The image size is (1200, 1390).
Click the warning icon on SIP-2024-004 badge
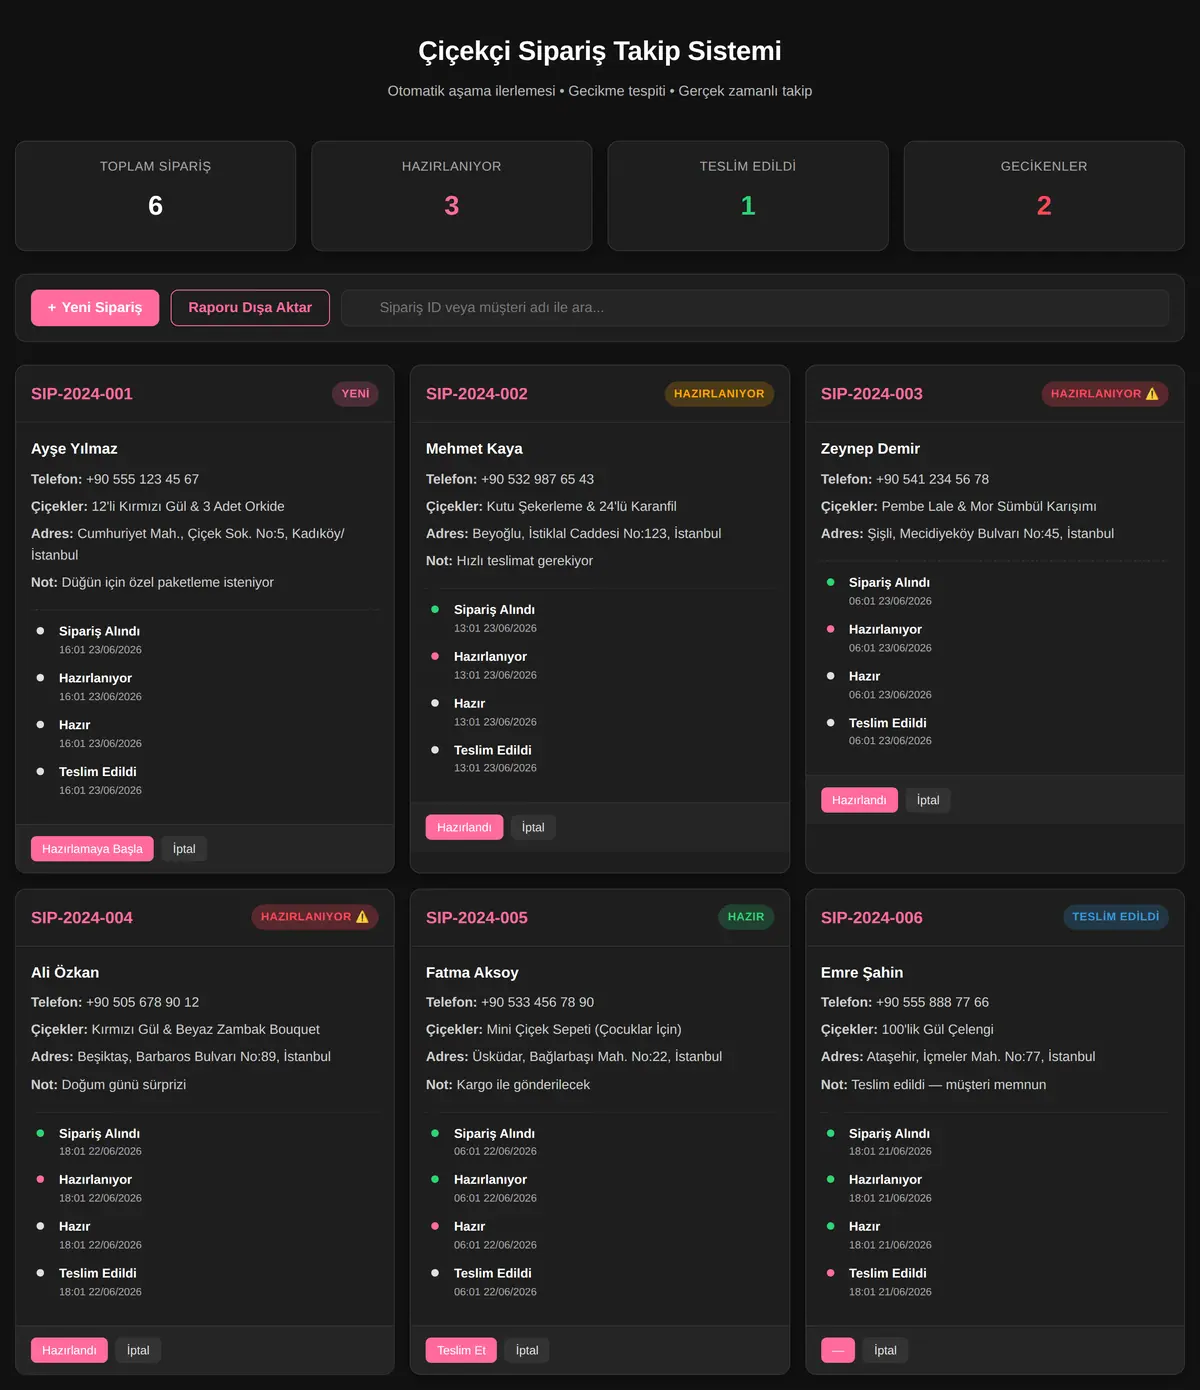click(x=362, y=917)
